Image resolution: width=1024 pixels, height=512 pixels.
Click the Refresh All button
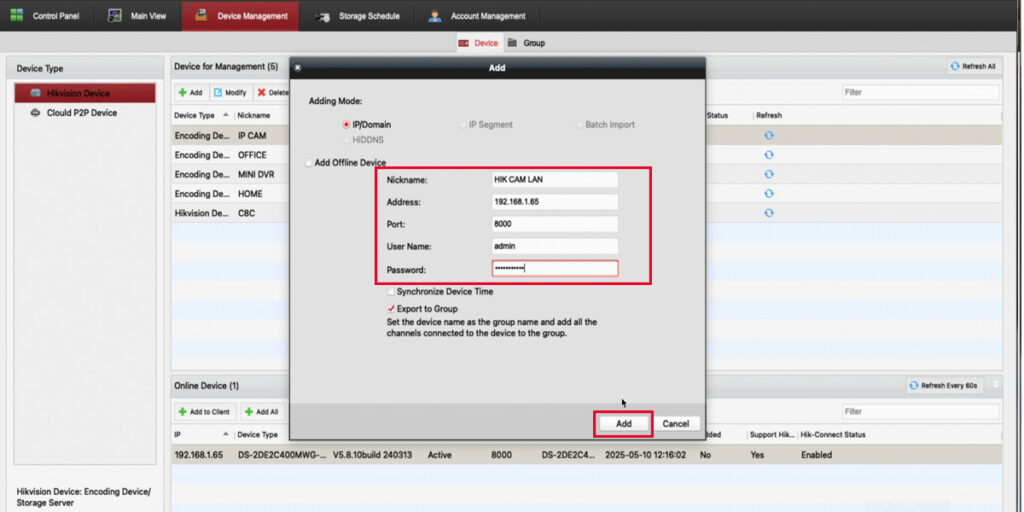pos(972,66)
